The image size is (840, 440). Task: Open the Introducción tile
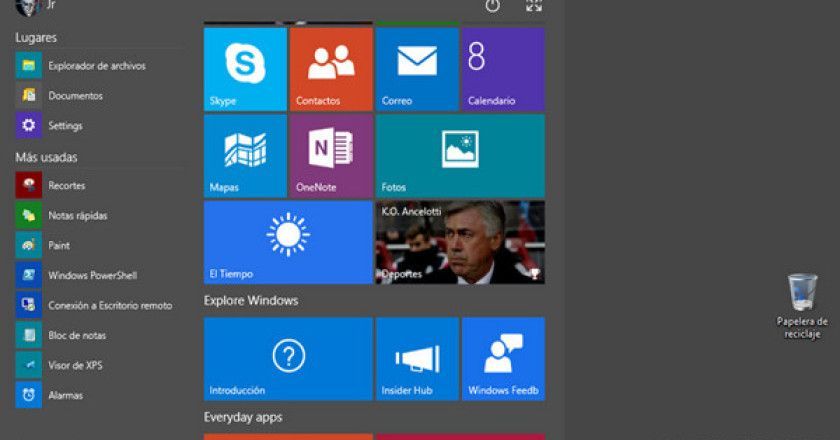[x=288, y=359]
